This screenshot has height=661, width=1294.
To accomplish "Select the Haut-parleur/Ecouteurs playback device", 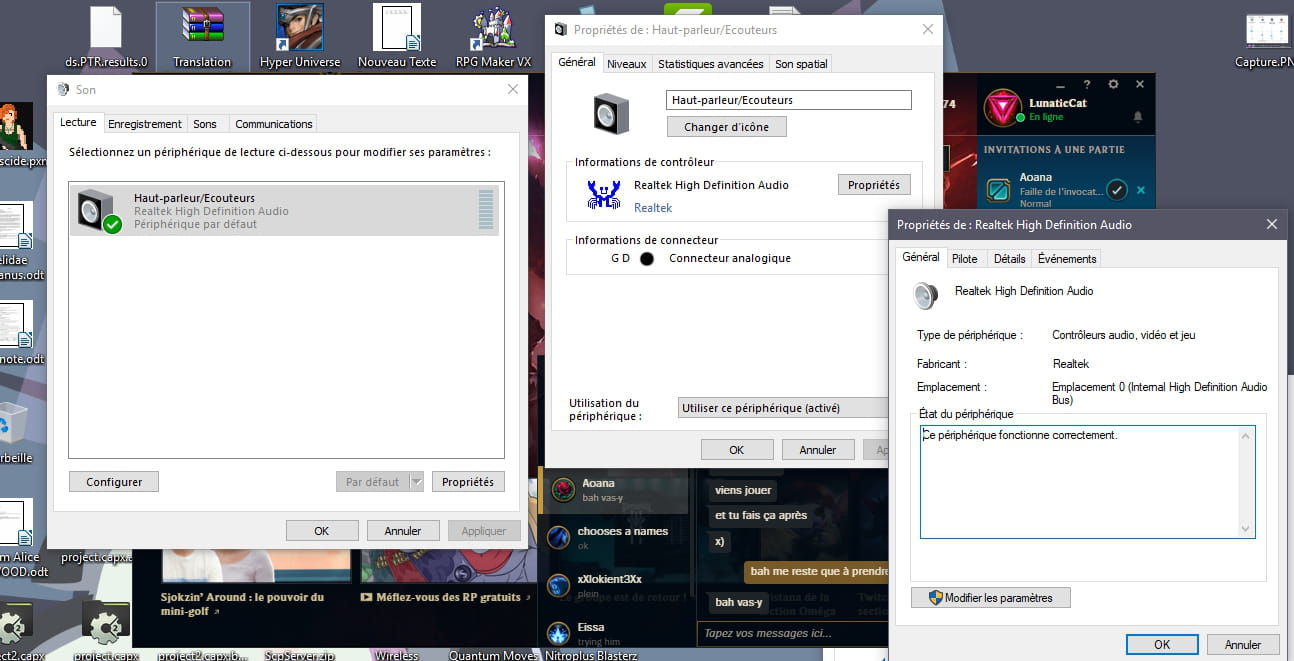I will pos(284,211).
